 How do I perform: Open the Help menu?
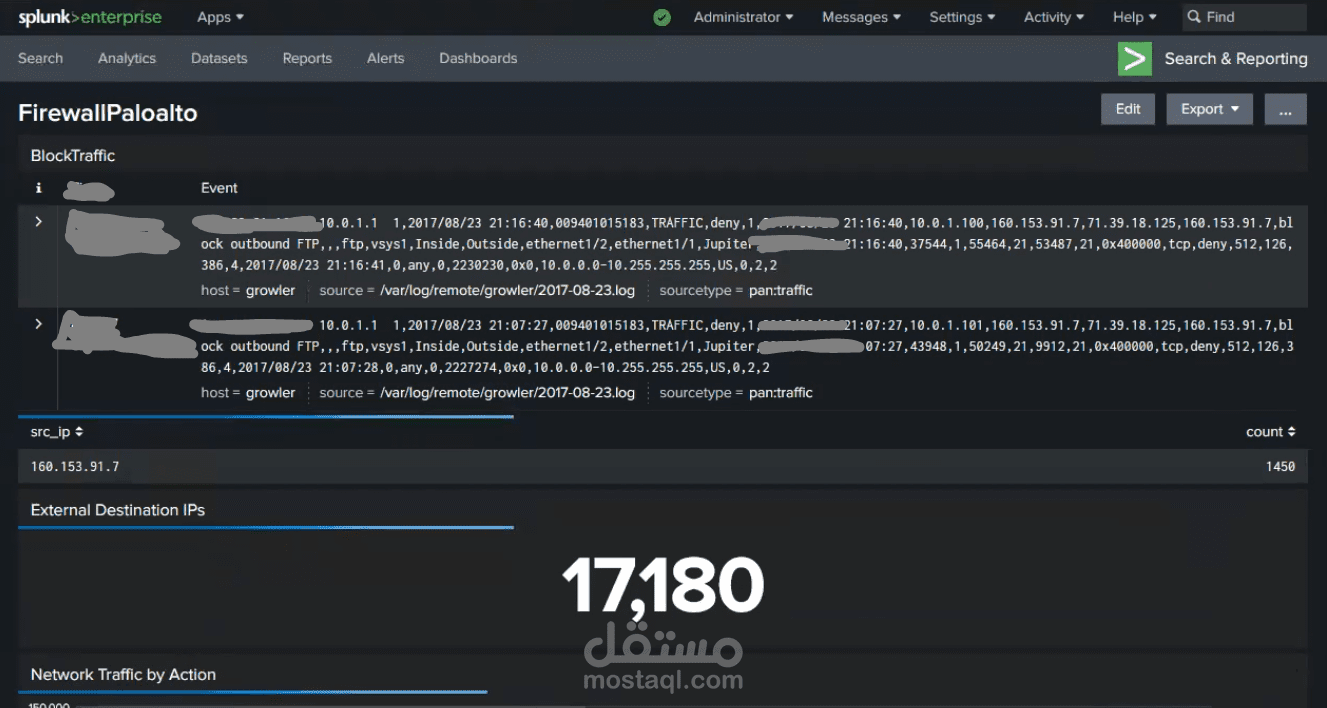tap(1134, 17)
